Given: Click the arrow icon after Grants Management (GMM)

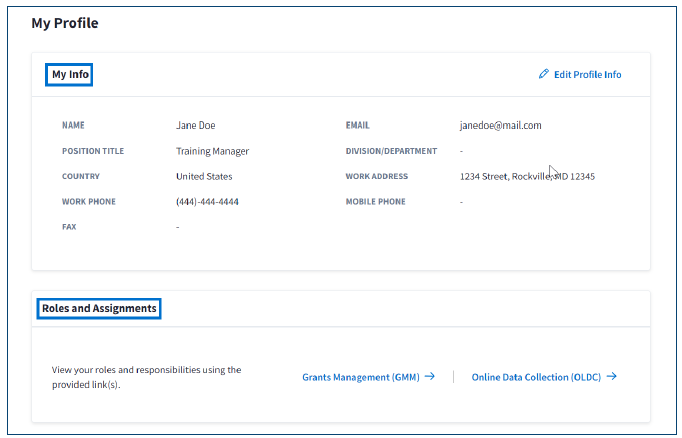Looking at the screenshot, I should pos(430,377).
